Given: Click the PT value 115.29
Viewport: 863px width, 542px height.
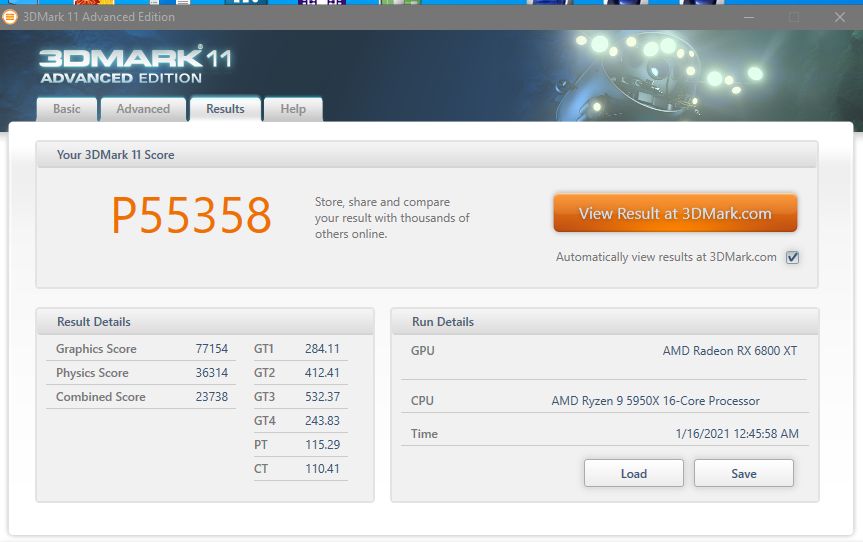Looking at the screenshot, I should (323, 445).
